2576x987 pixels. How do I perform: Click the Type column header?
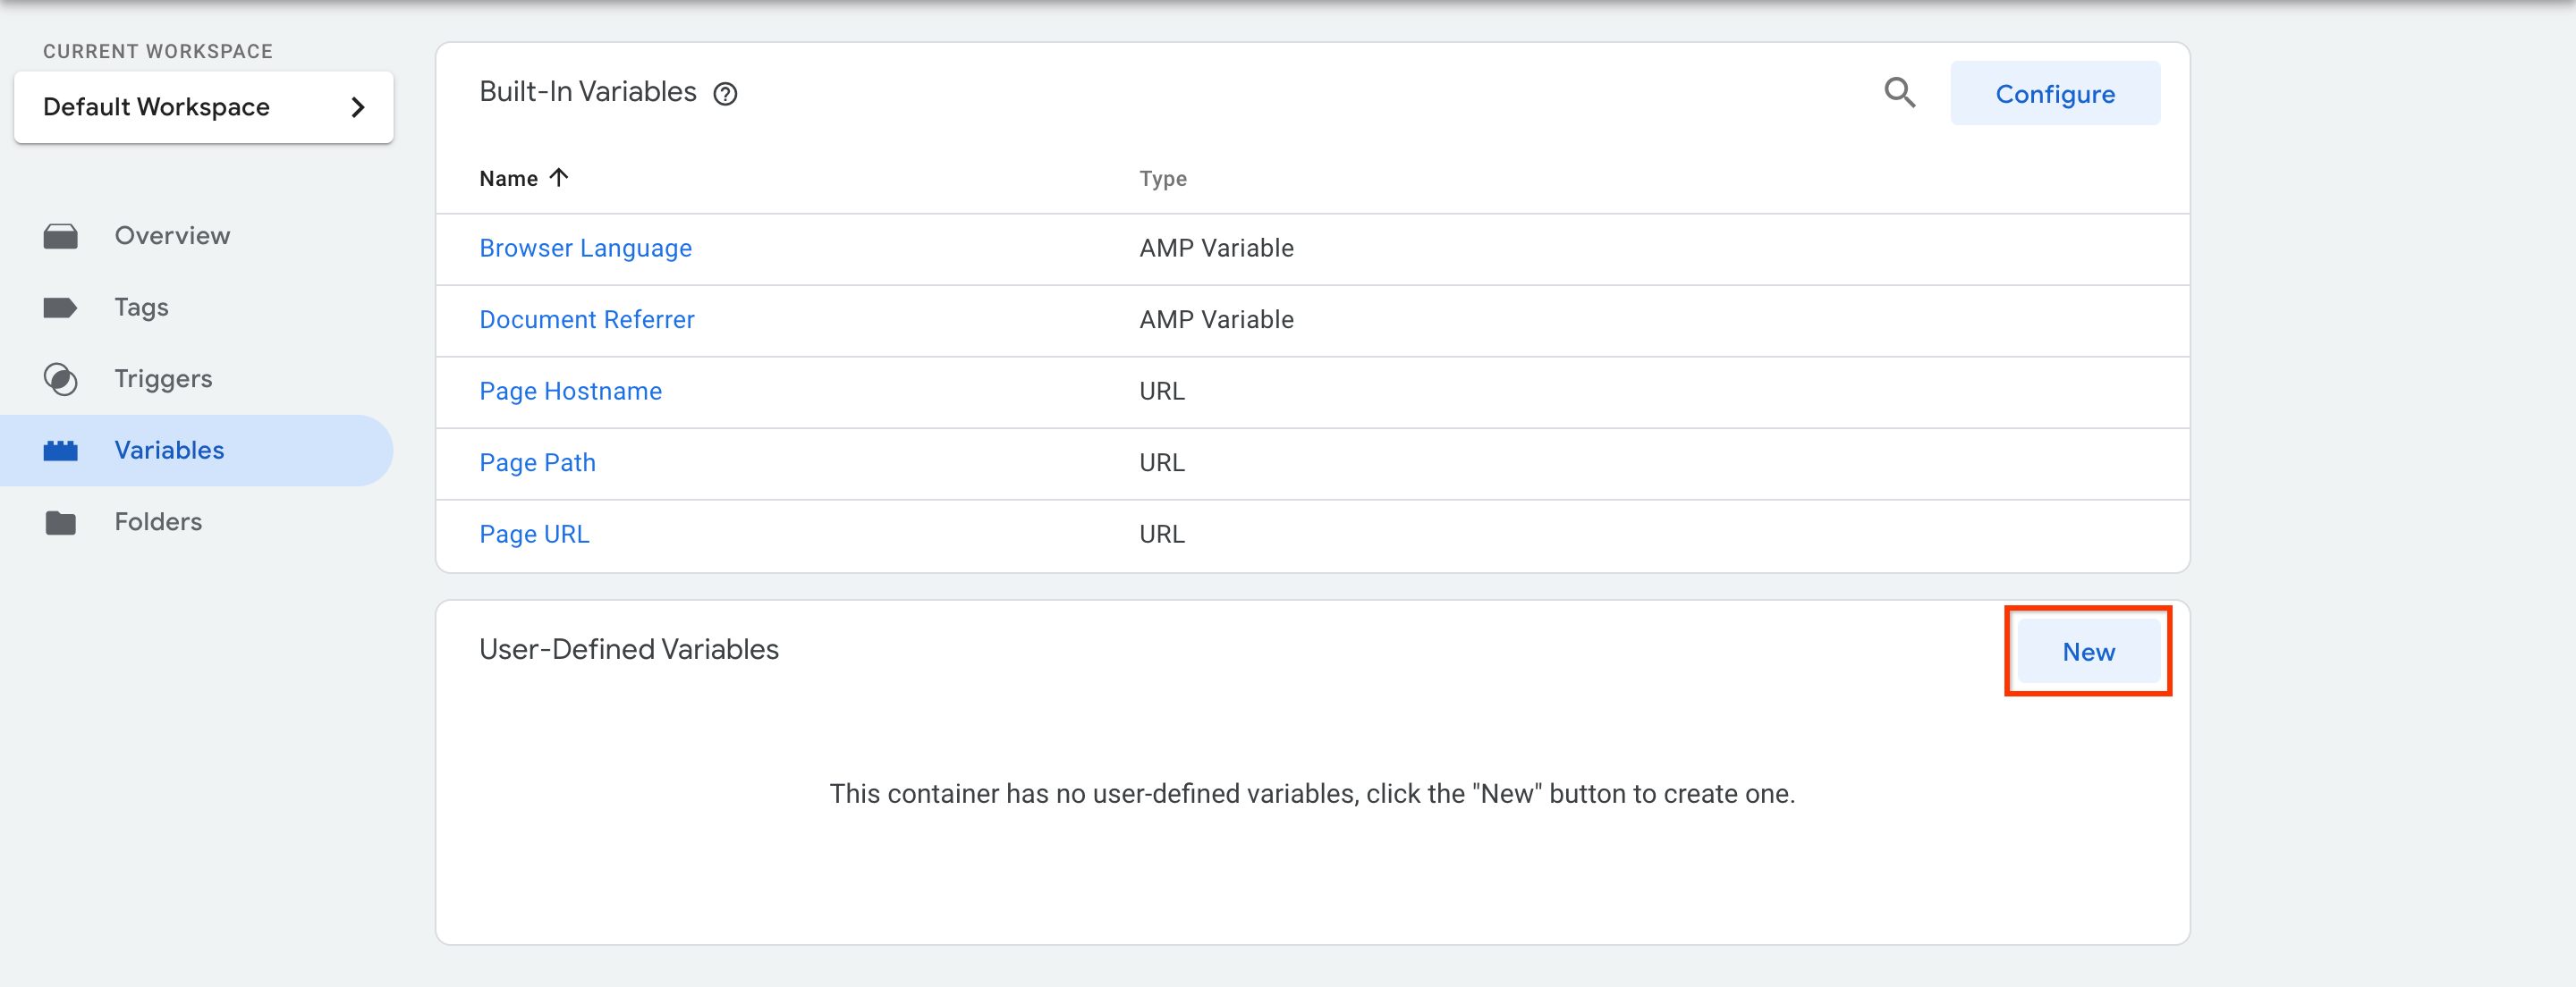coord(1163,178)
